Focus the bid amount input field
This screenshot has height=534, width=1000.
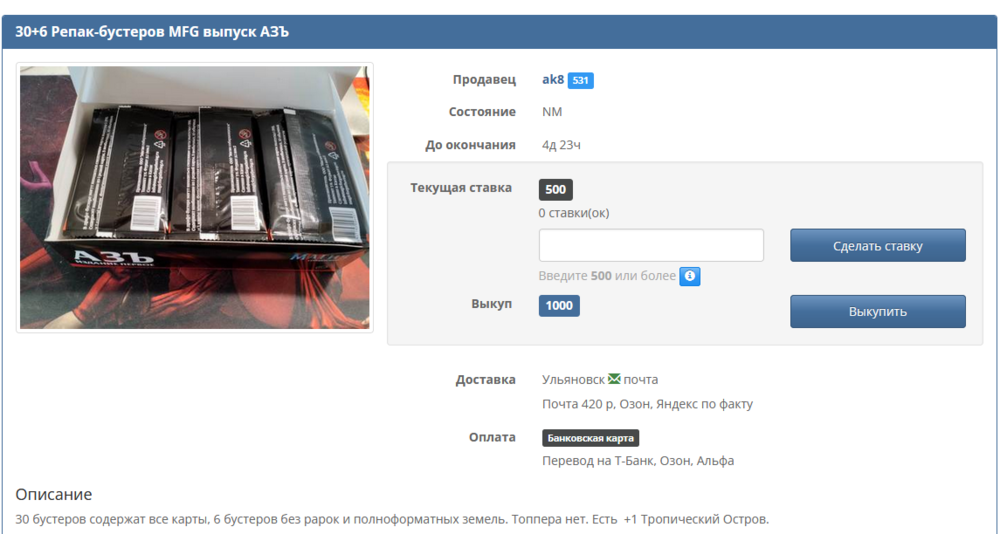651,245
